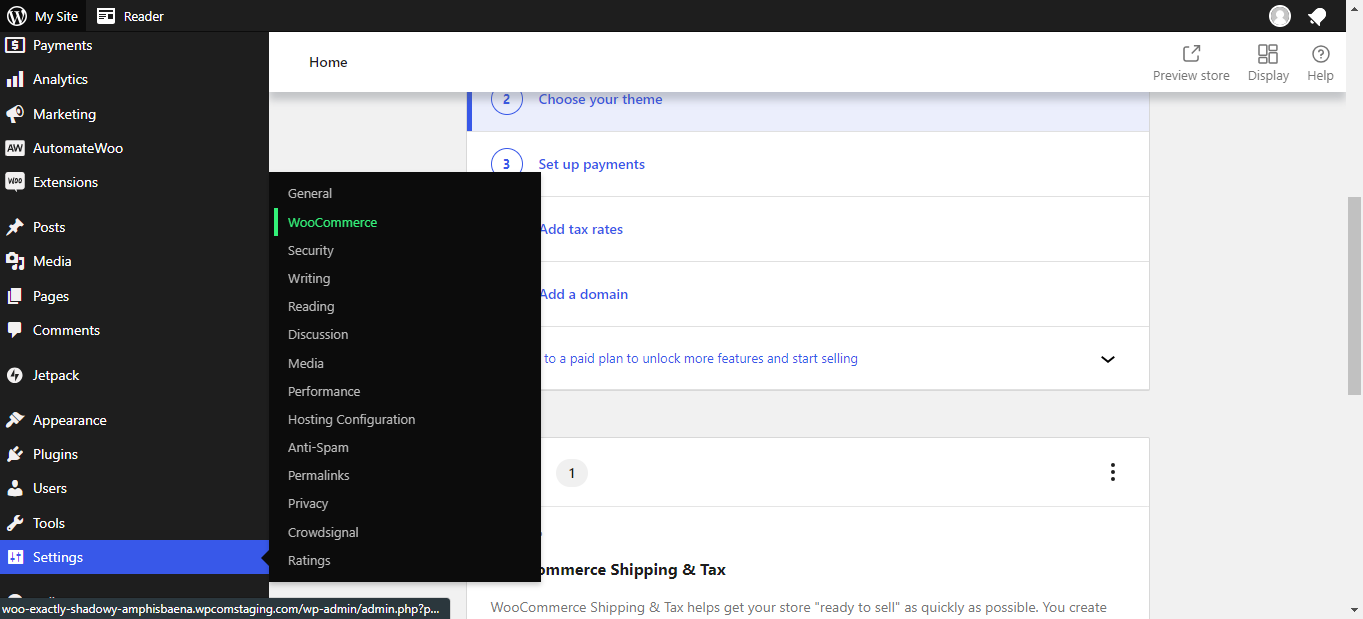Image resolution: width=1363 pixels, height=619 pixels.
Task: Click the Appearance brush icon
Action: (x=15, y=420)
